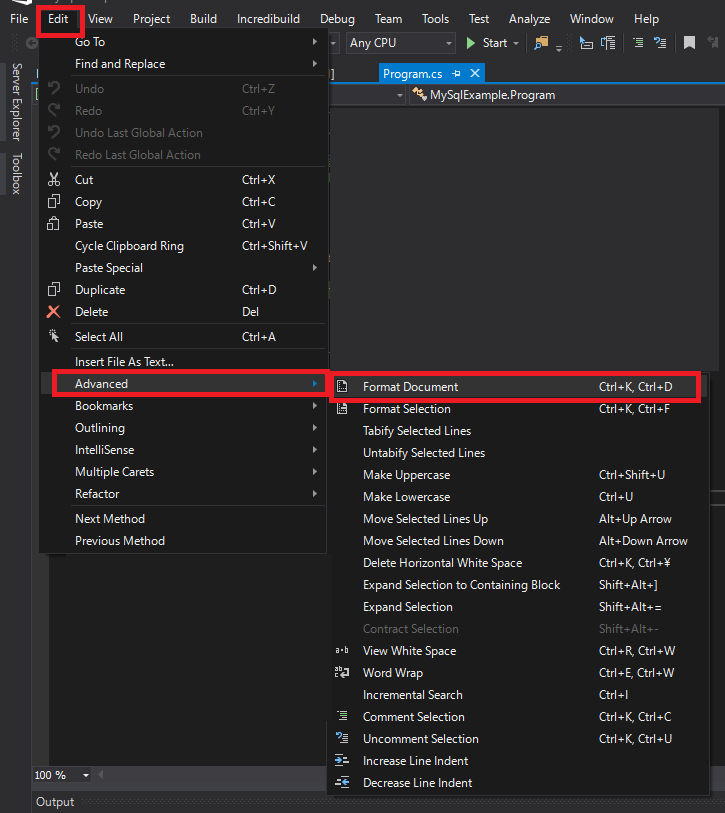The image size is (725, 813).
Task: Click the red Delete X icon
Action: click(53, 312)
